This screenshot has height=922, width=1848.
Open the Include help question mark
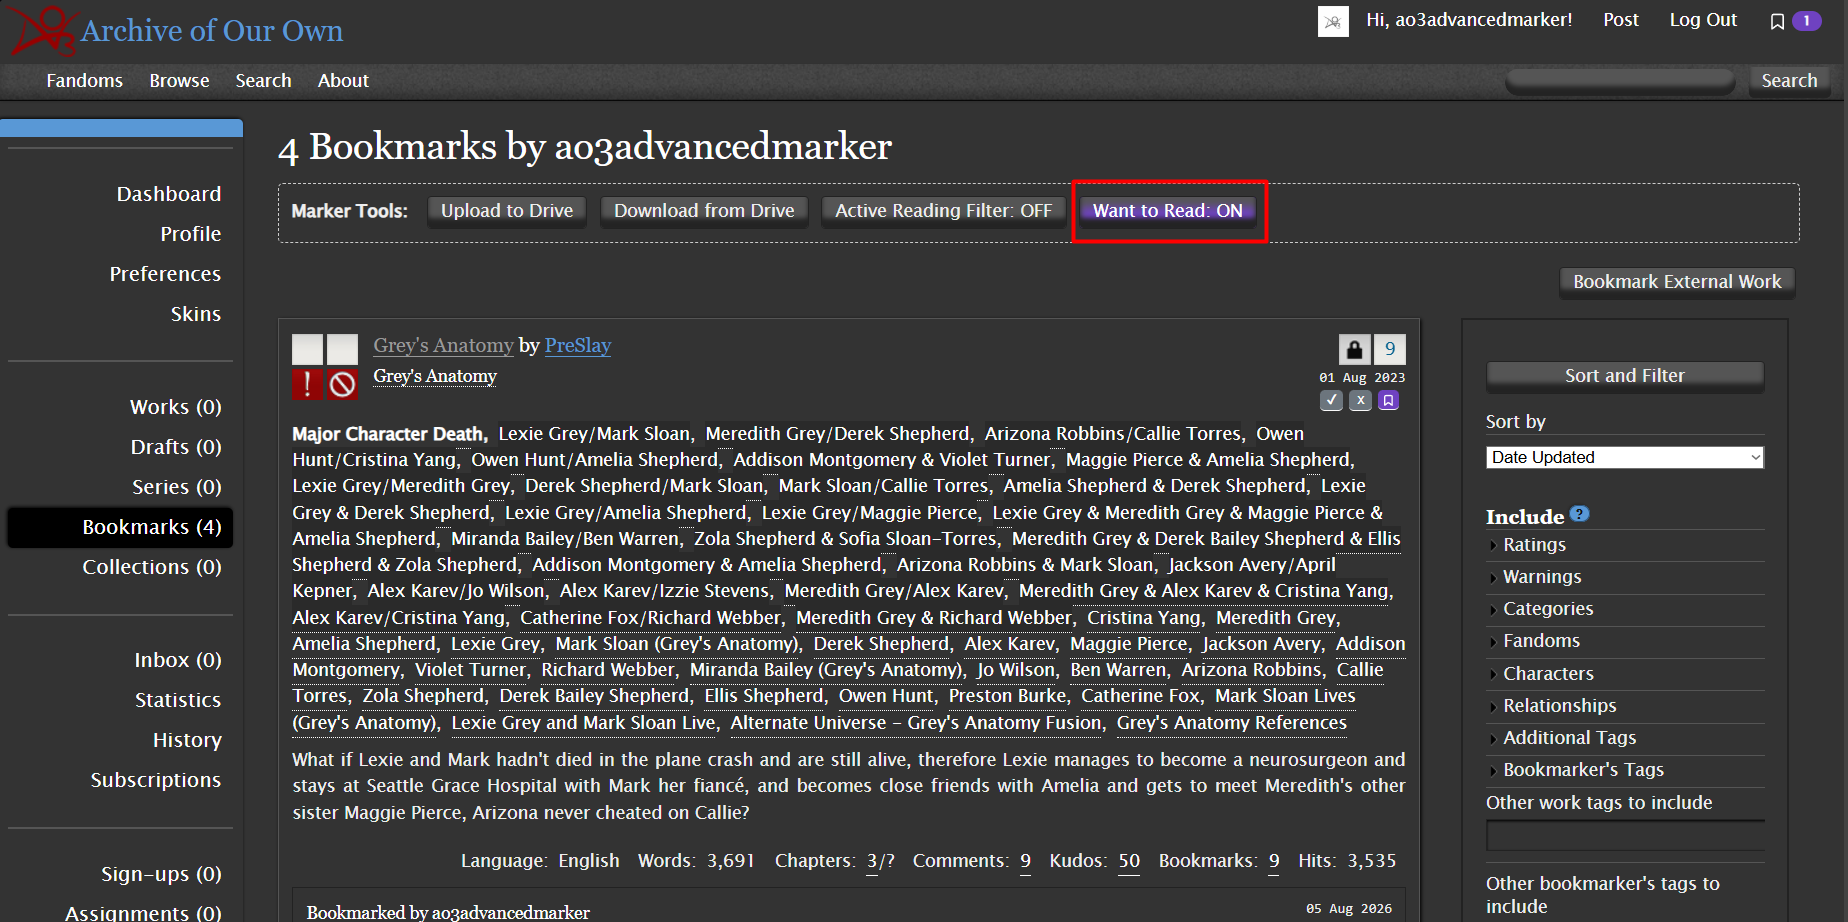coord(1579,514)
